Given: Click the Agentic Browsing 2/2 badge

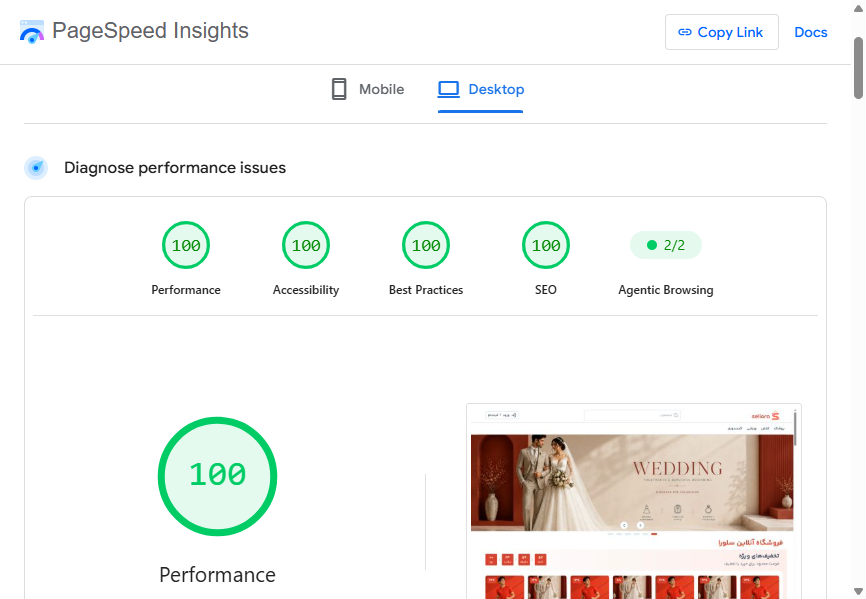Looking at the screenshot, I should (x=666, y=245).
